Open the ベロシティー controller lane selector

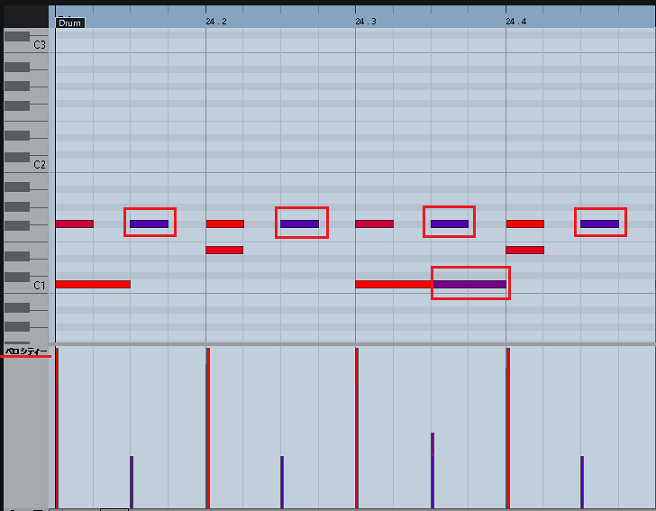point(26,351)
